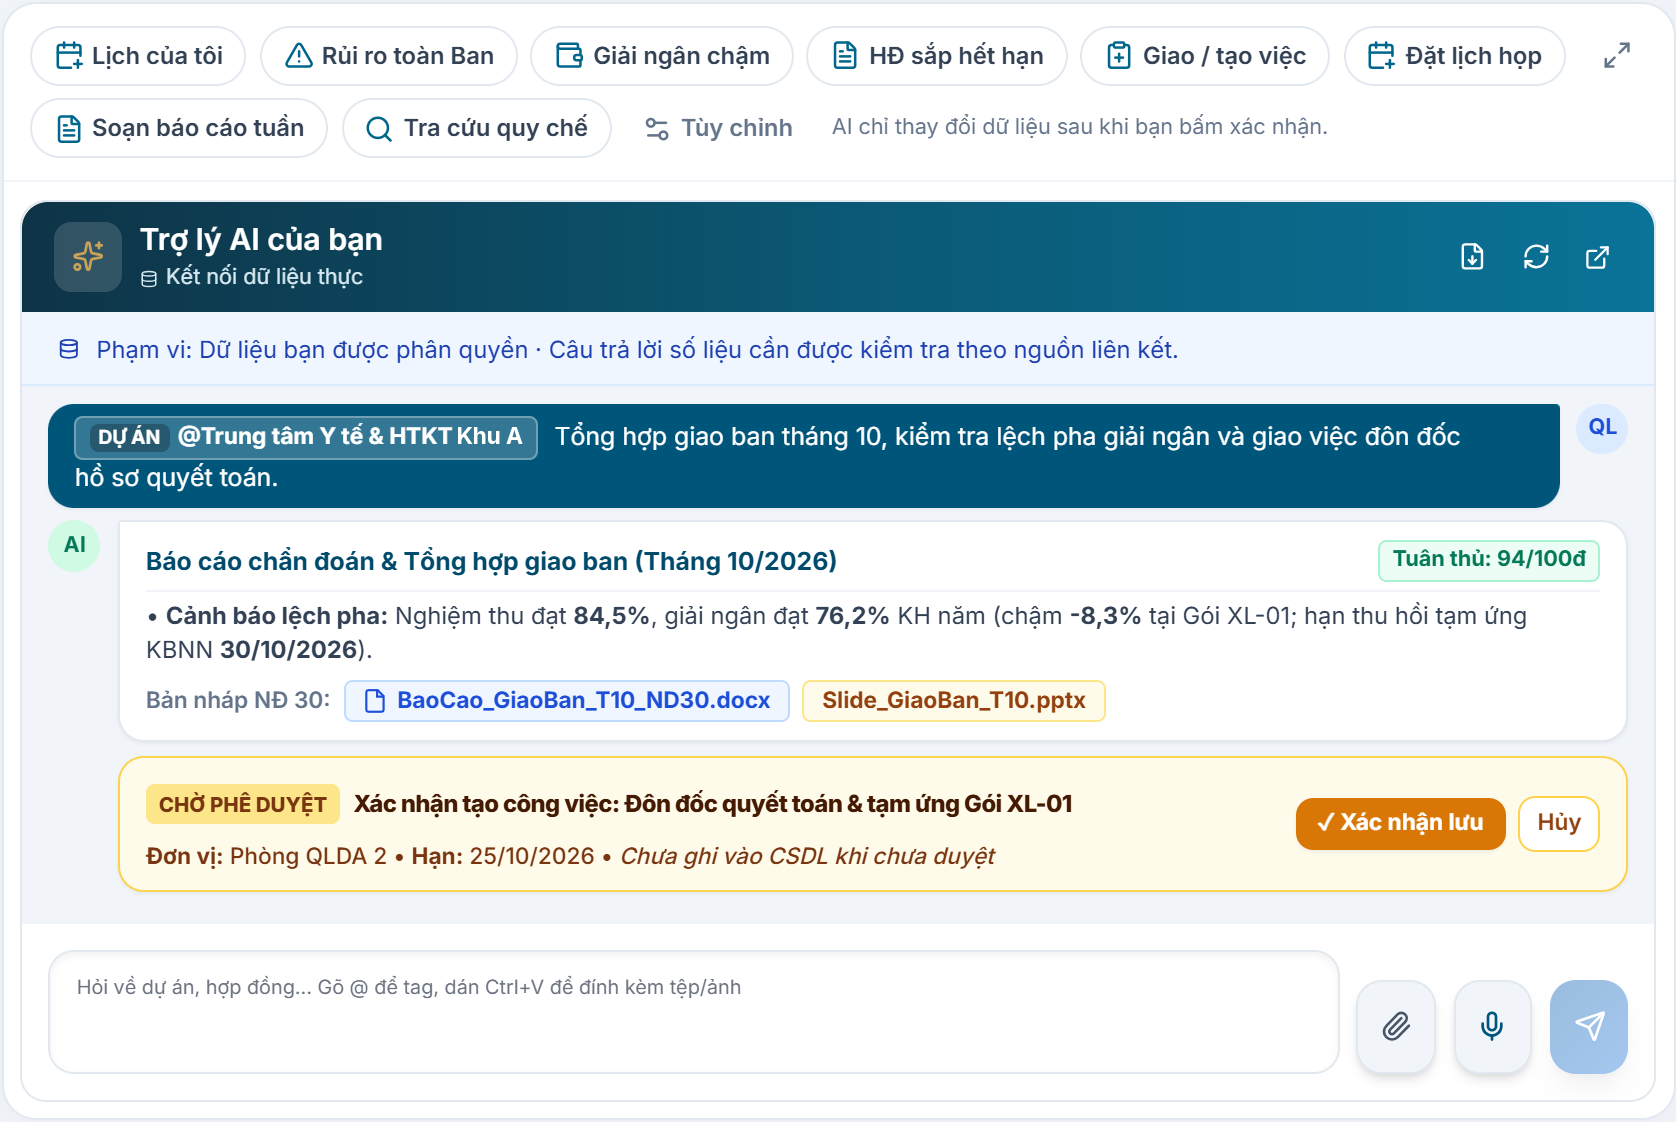Refresh the AI conversation icon

point(1536,257)
